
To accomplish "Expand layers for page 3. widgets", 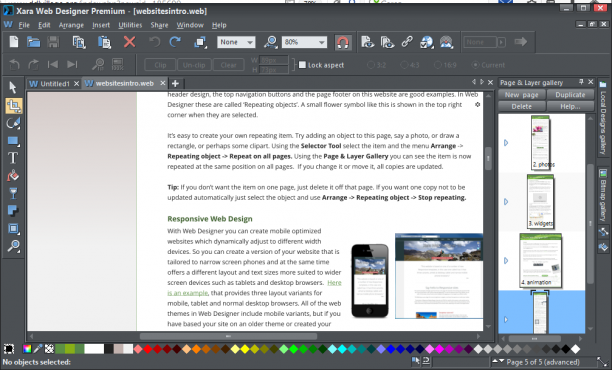I will point(506,202).
